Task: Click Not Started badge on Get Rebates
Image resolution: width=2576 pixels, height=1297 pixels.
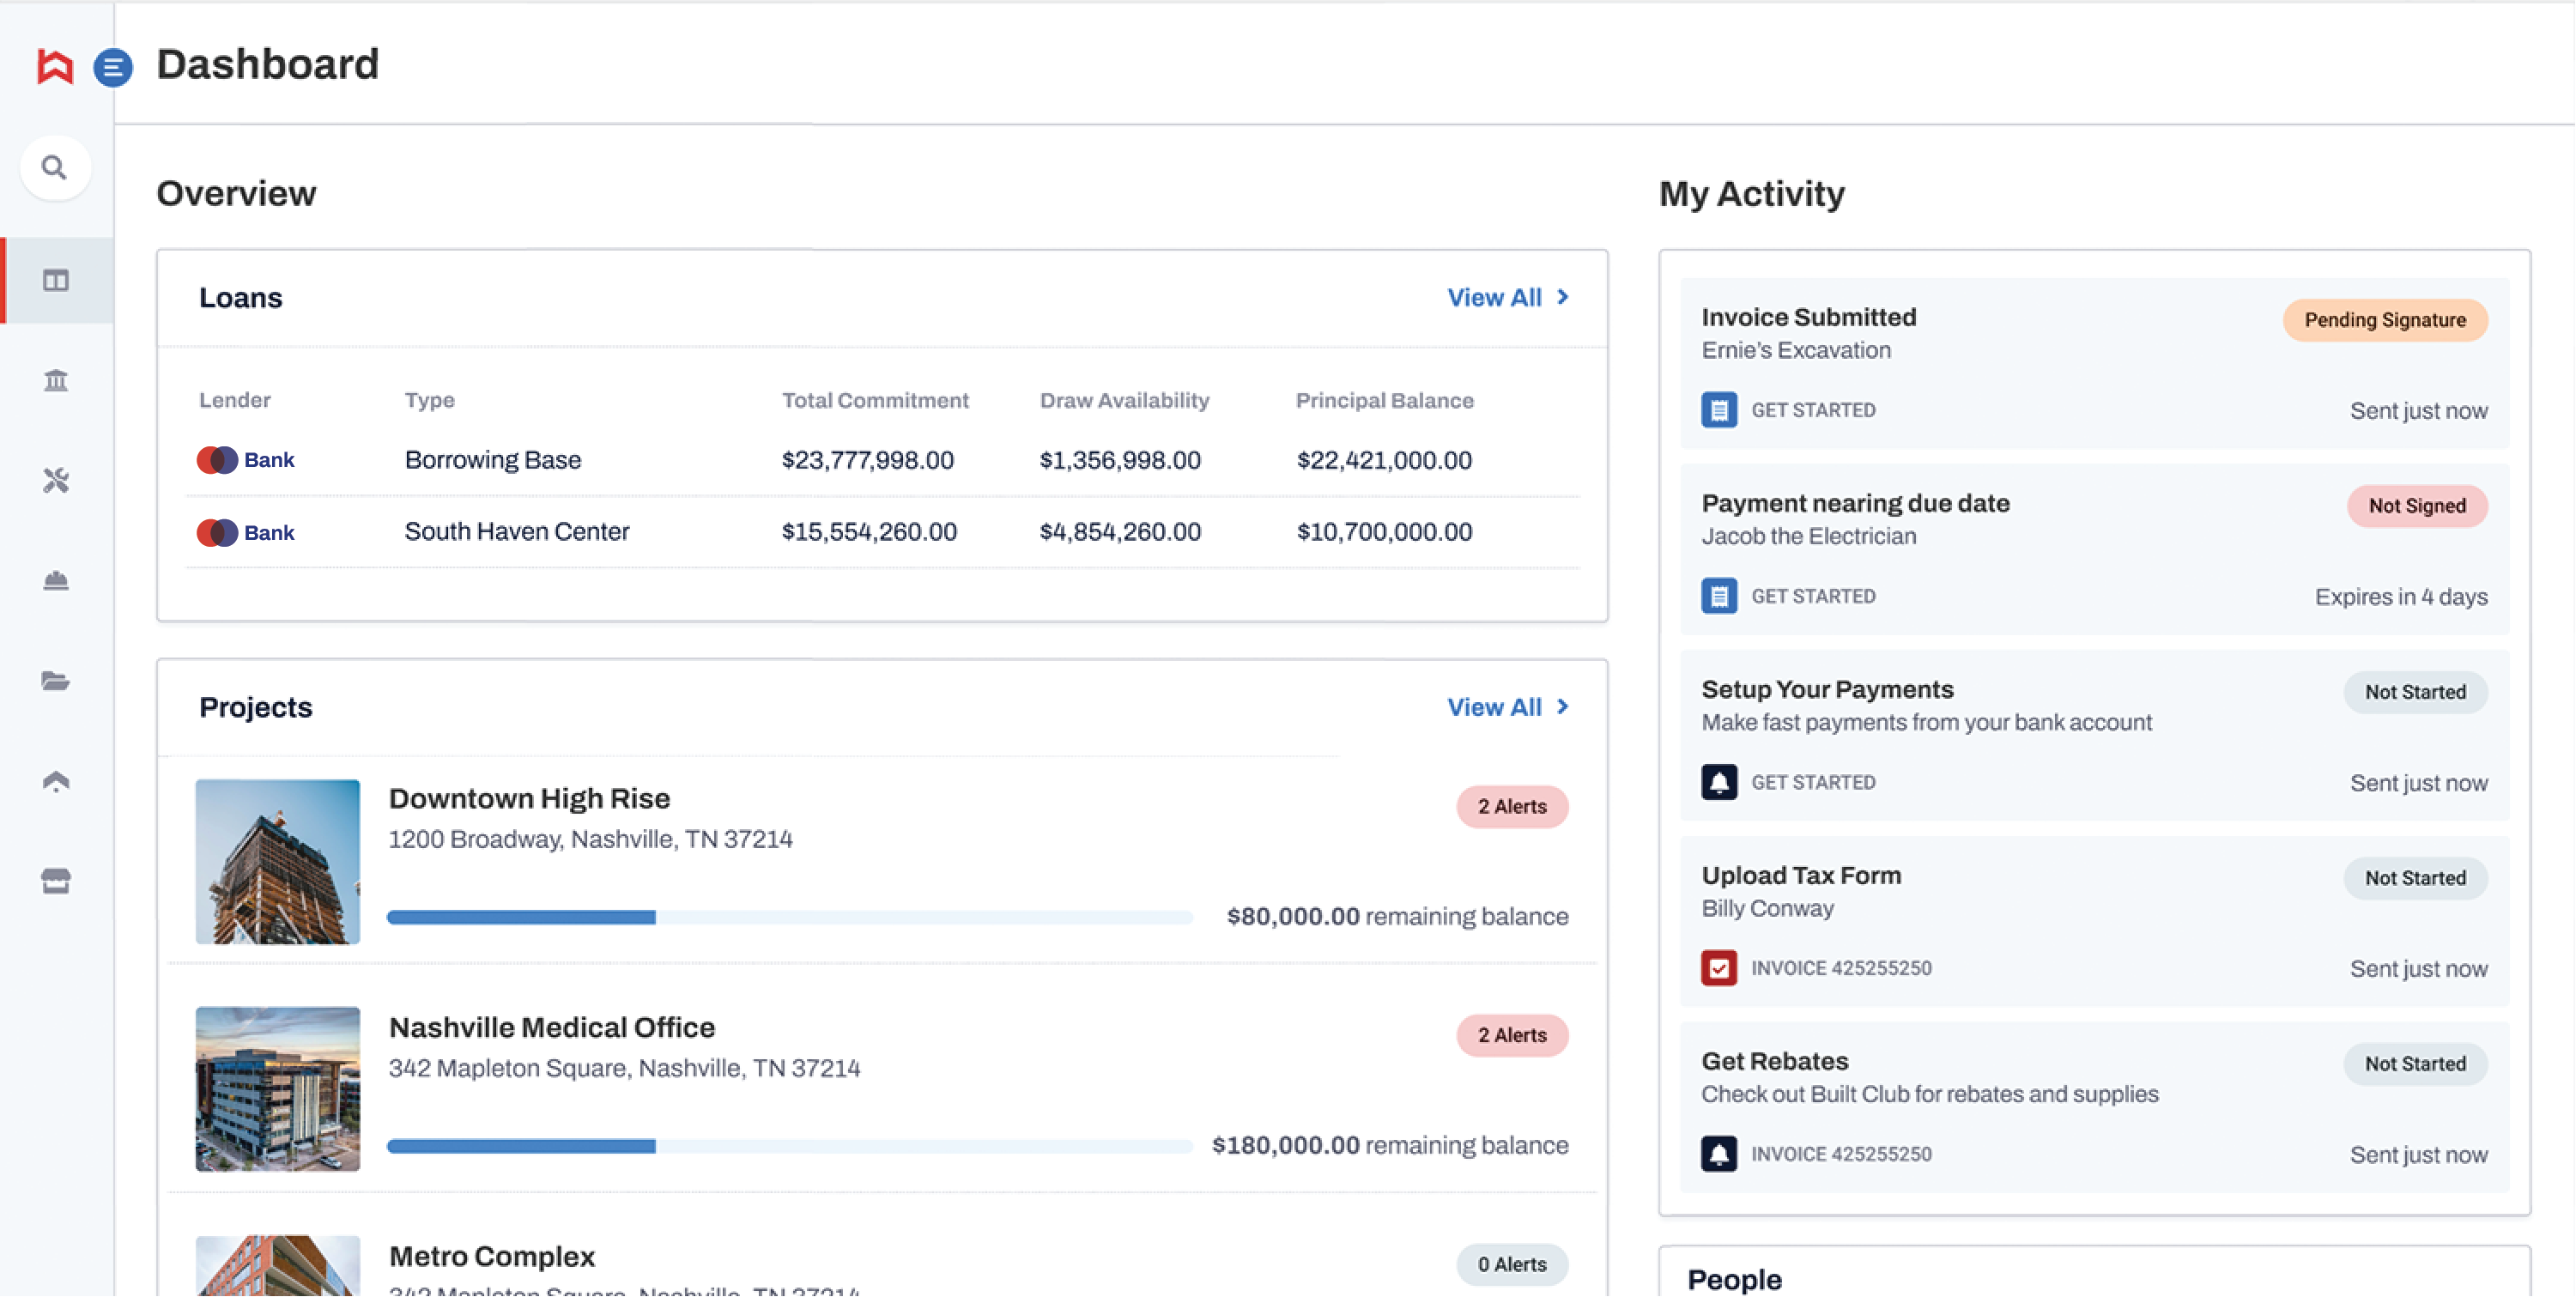Action: 2415,1064
